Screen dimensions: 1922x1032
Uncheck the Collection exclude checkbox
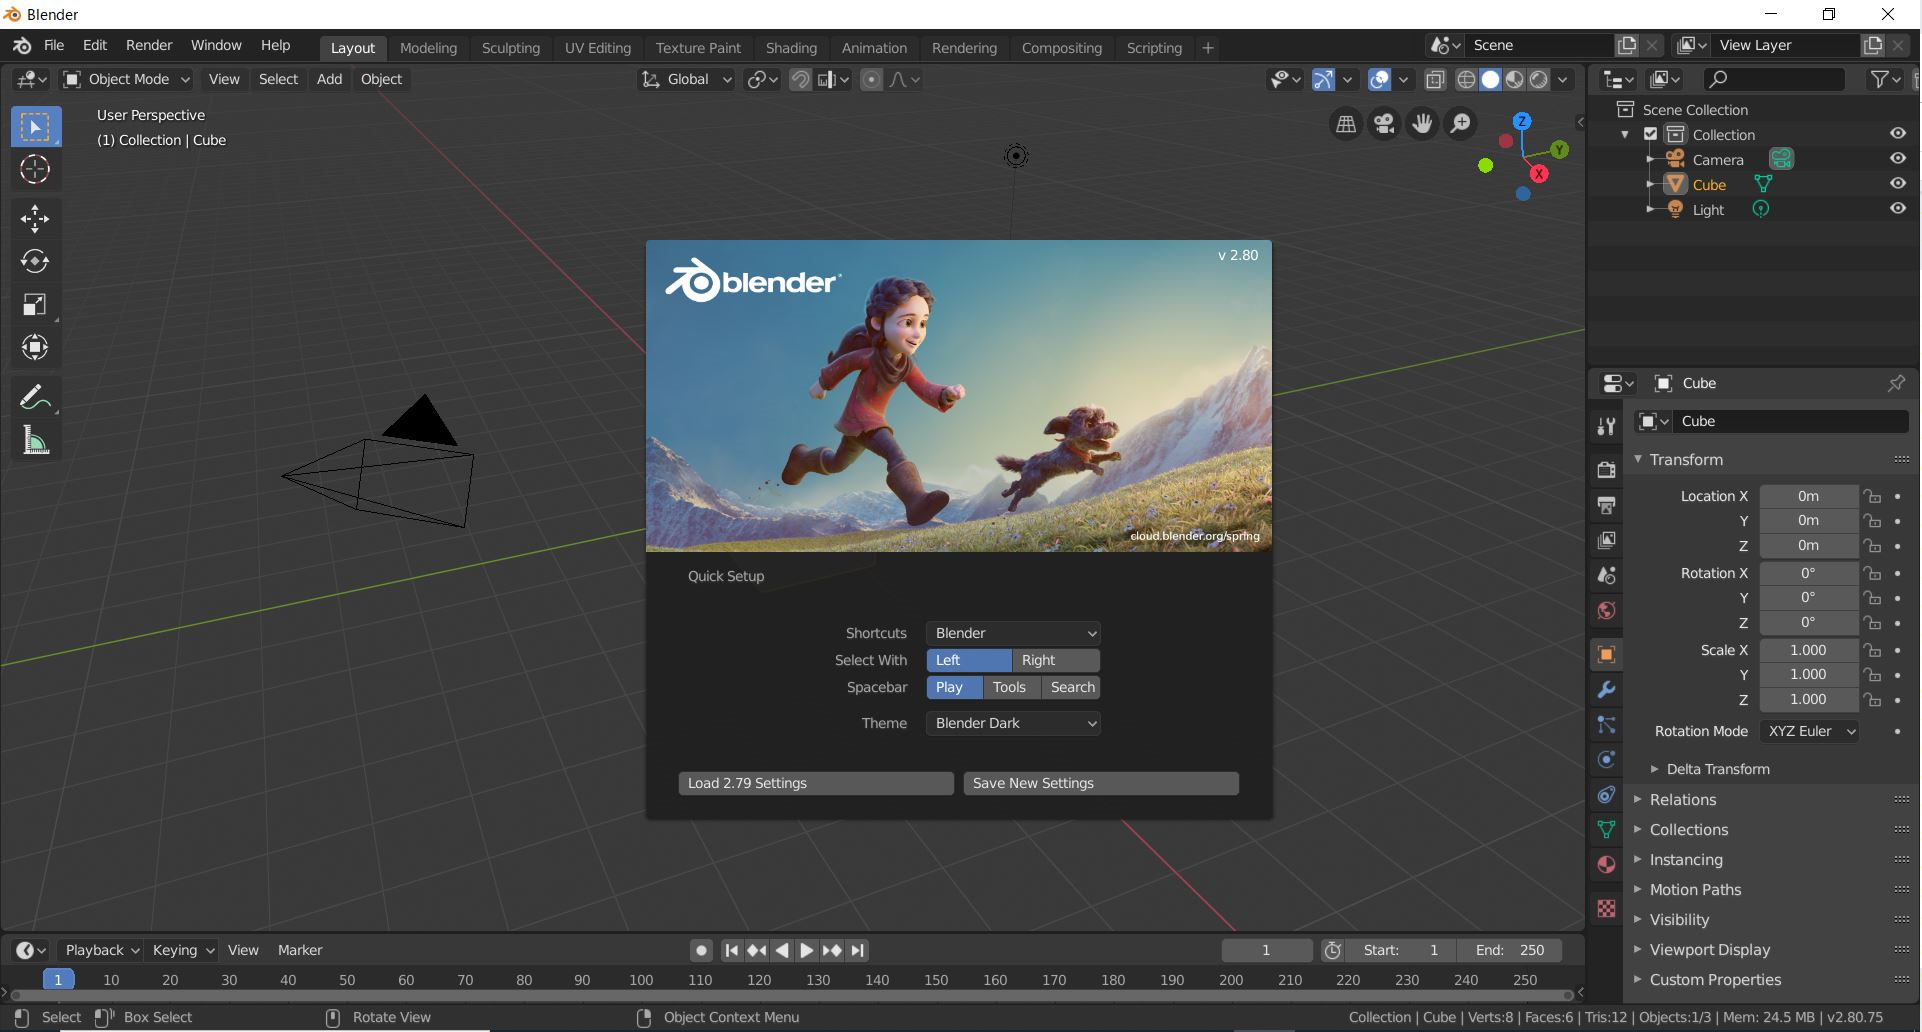[x=1651, y=134]
